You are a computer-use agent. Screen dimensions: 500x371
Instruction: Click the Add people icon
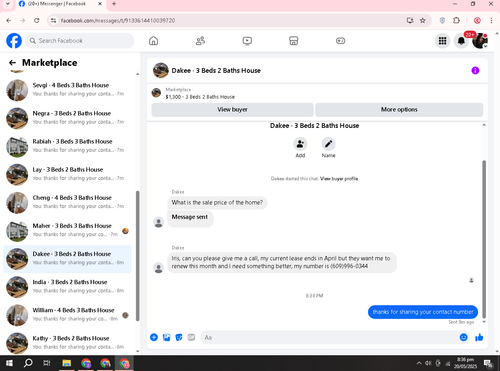pos(300,144)
